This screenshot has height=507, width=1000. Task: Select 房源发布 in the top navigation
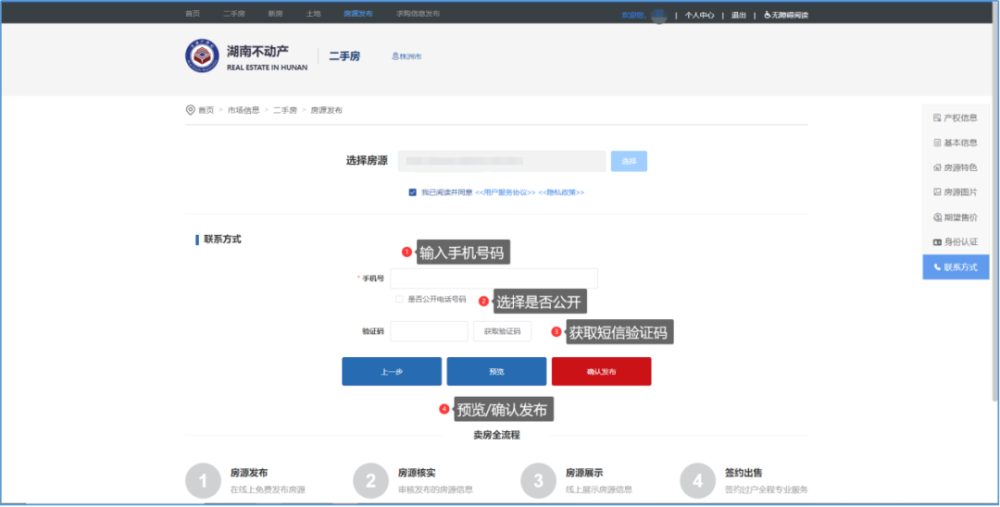point(358,13)
